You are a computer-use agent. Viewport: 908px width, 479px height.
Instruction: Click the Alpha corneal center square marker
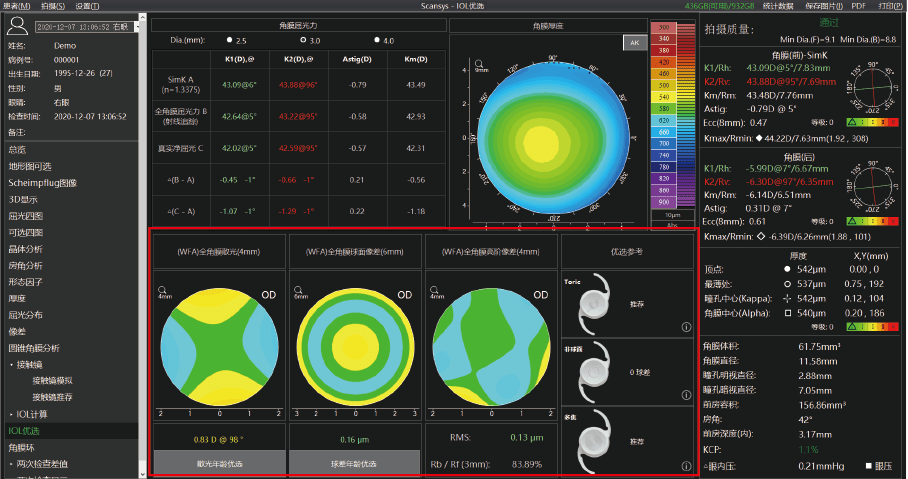point(788,313)
